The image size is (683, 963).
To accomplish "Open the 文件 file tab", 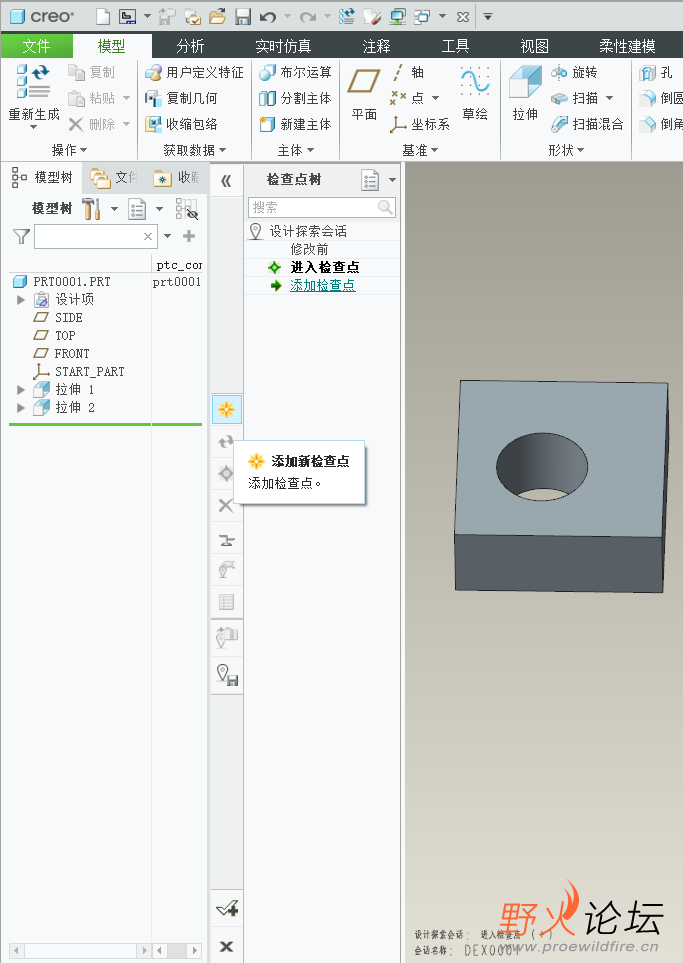I will coord(37,46).
